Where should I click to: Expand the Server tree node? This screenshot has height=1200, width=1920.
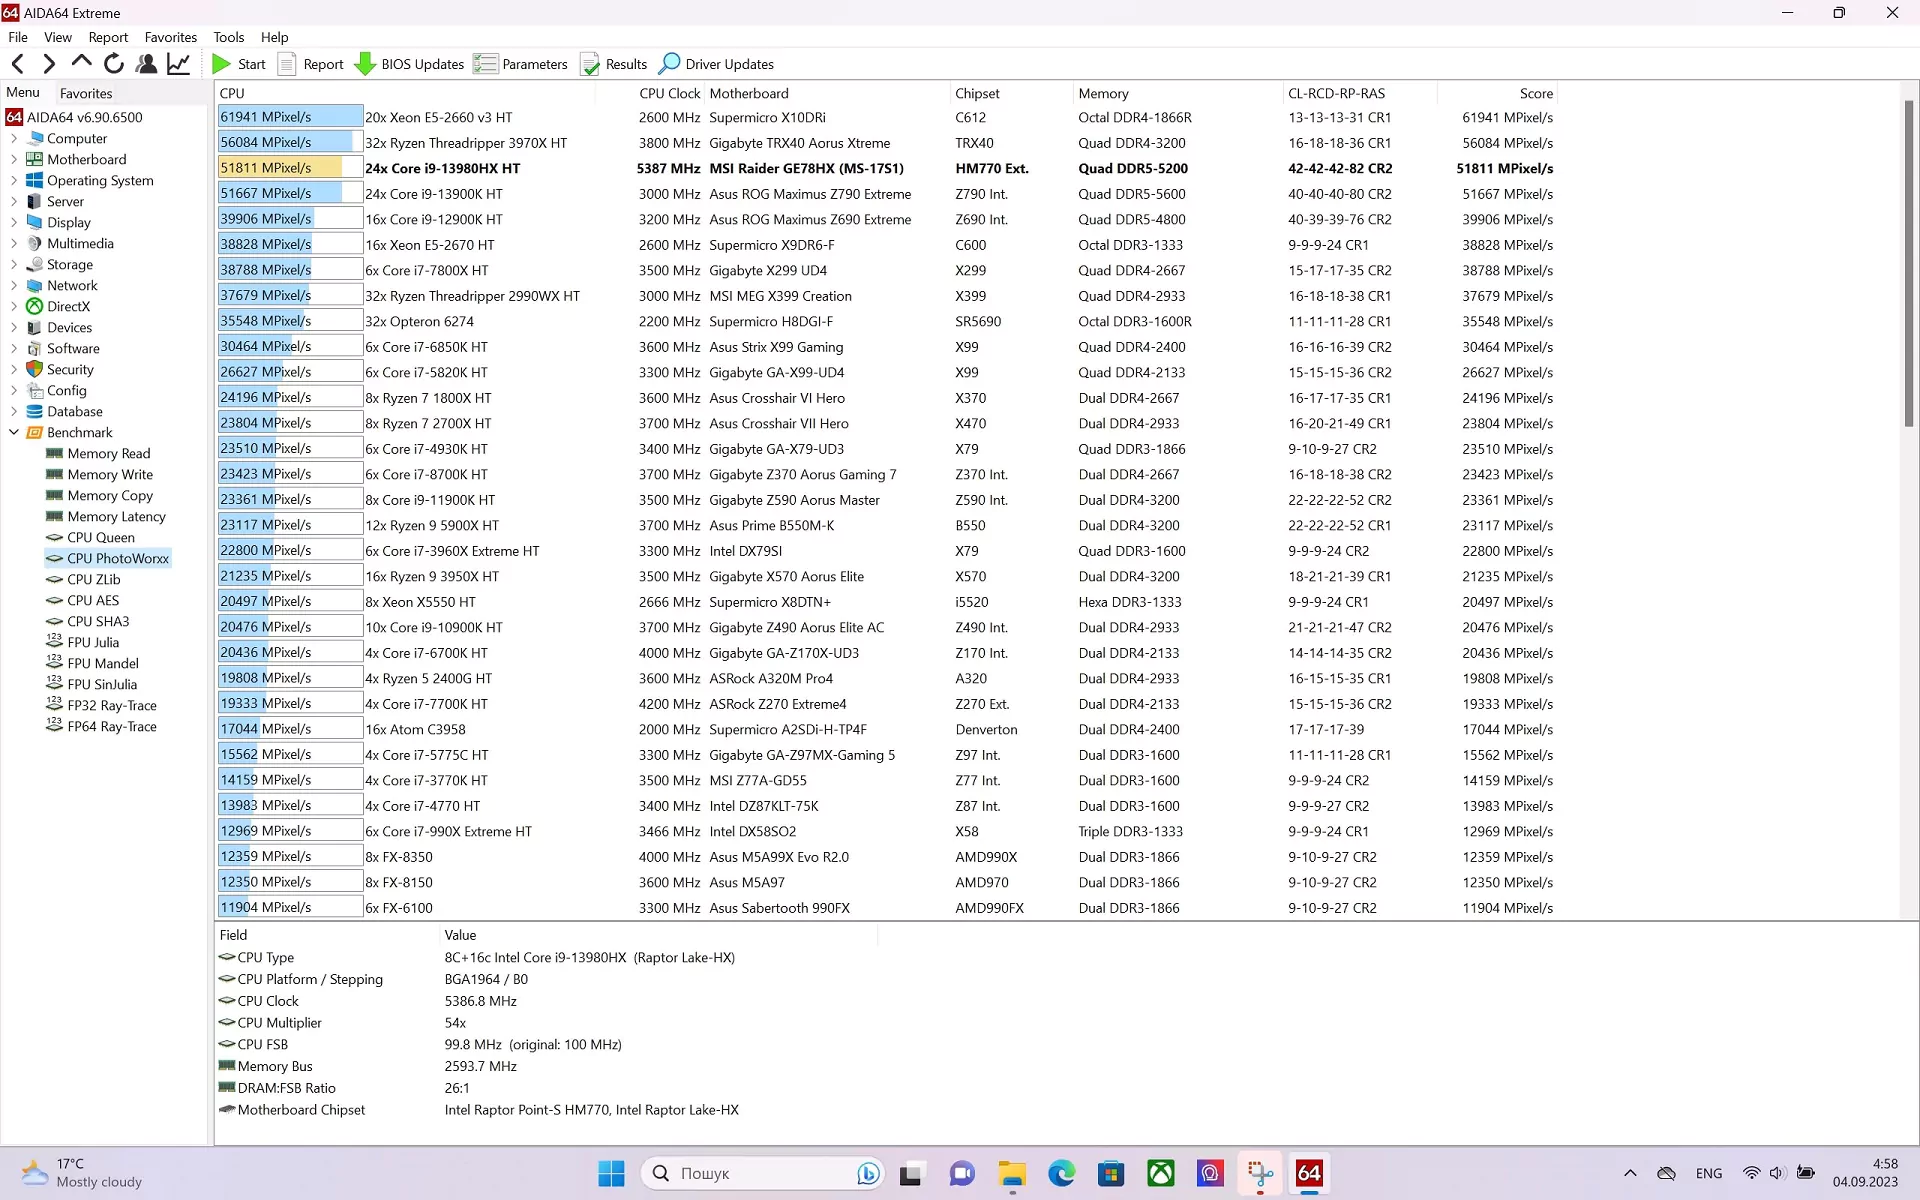[x=14, y=201]
